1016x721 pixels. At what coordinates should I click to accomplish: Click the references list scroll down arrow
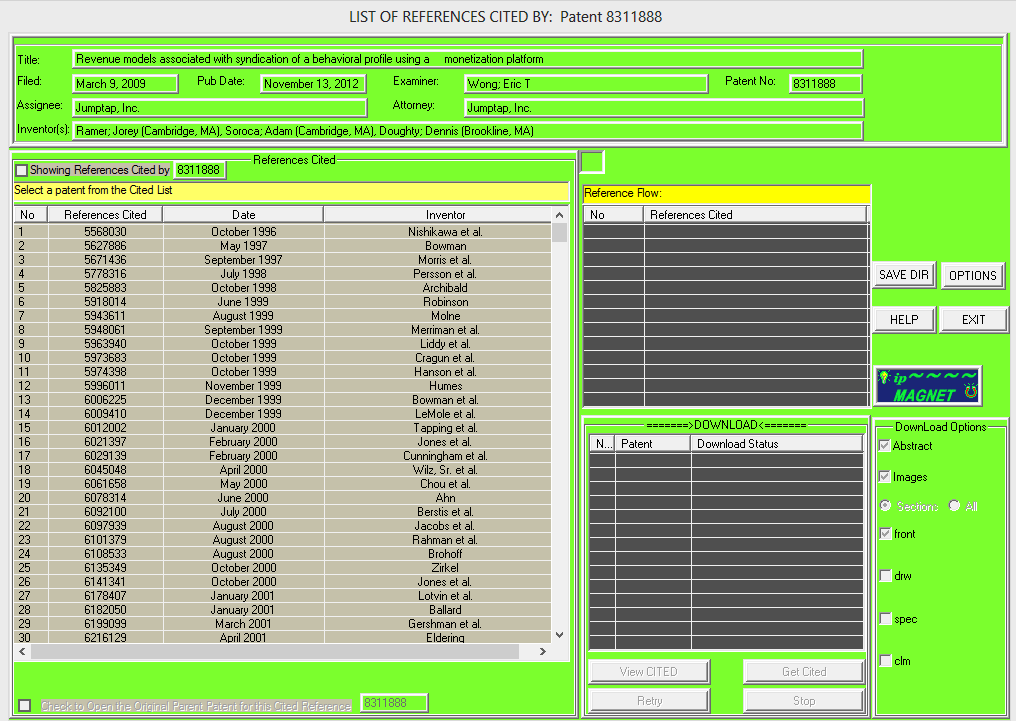point(560,635)
